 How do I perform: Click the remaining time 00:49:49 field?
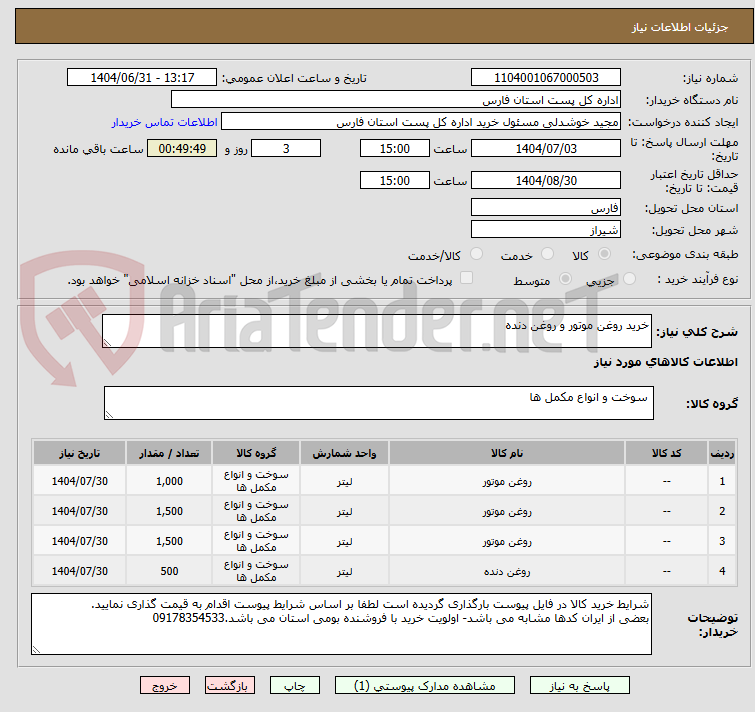(182, 148)
